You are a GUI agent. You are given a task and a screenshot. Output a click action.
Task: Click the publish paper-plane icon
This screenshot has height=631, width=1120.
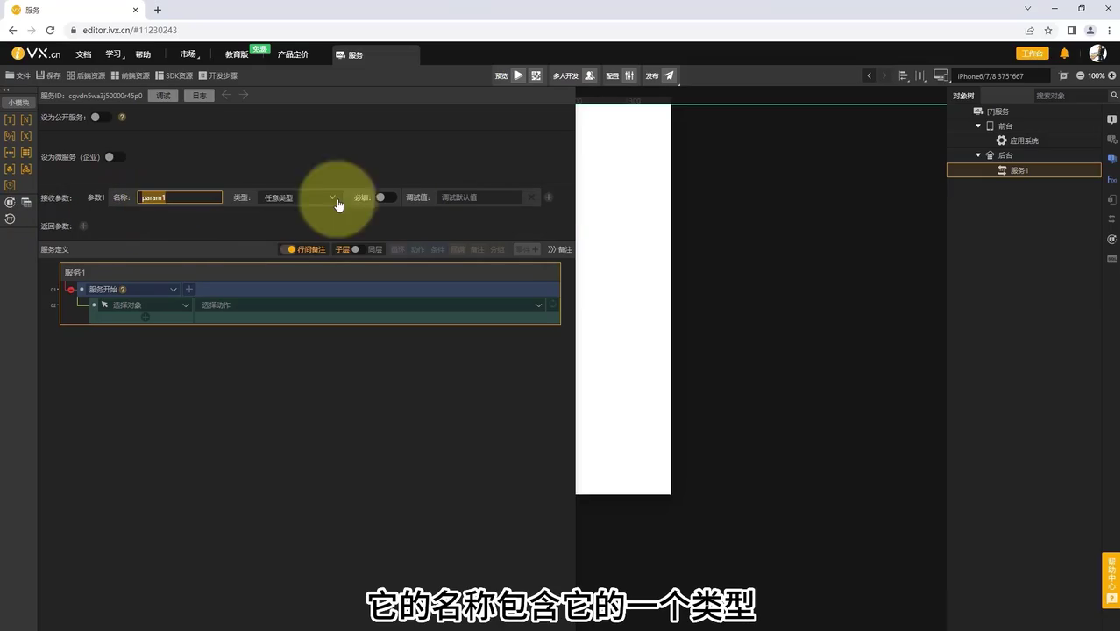click(x=669, y=75)
